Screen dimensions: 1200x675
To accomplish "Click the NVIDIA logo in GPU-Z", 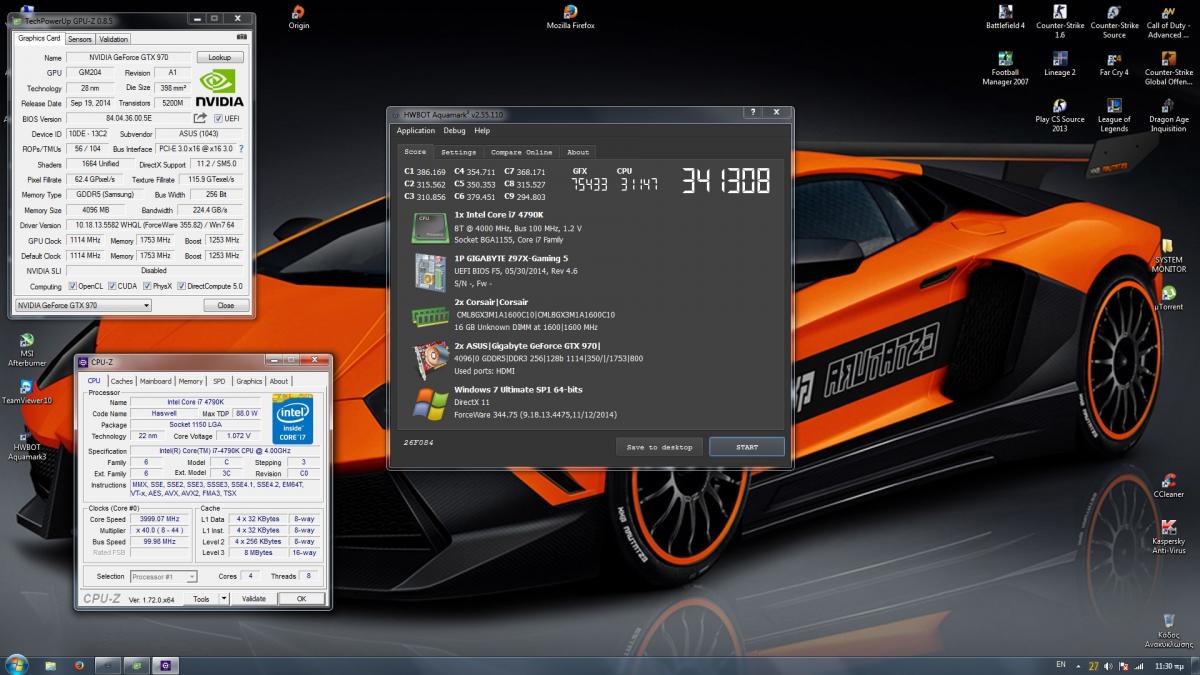I will click(219, 88).
